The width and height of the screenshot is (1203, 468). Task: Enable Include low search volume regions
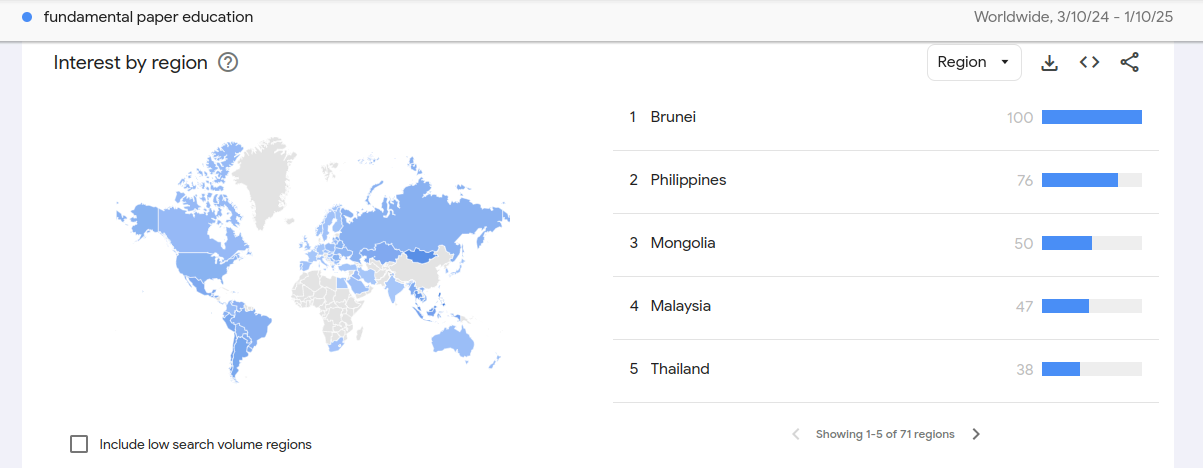tap(79, 444)
